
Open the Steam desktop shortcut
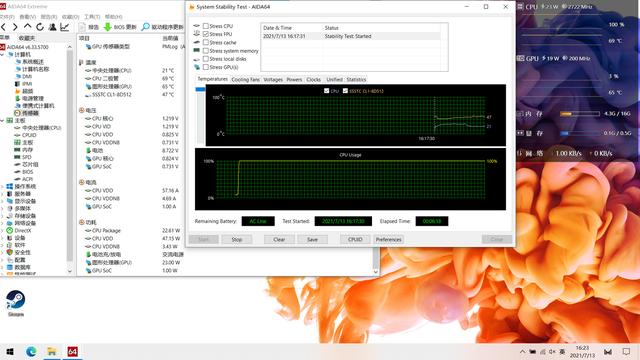[x=16, y=303]
